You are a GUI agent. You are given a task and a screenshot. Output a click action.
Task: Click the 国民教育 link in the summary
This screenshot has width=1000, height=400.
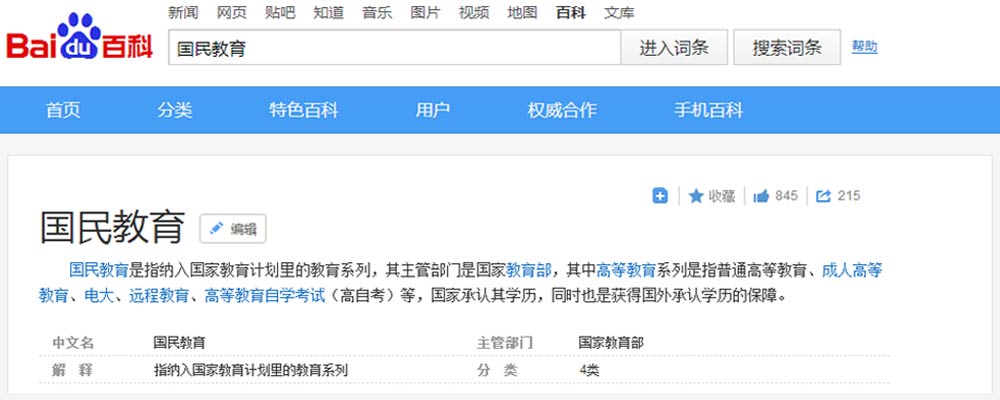point(99,270)
